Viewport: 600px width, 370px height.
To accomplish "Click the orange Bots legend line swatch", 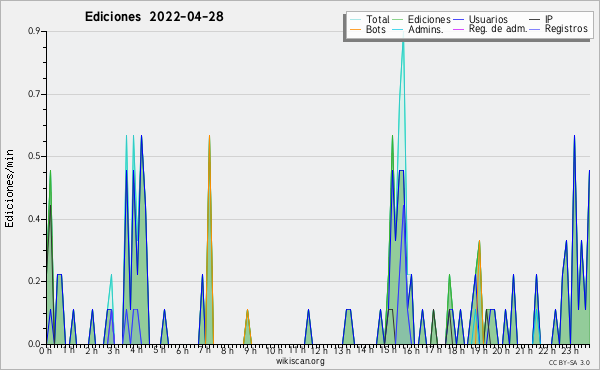I will pyautogui.click(x=355, y=29).
